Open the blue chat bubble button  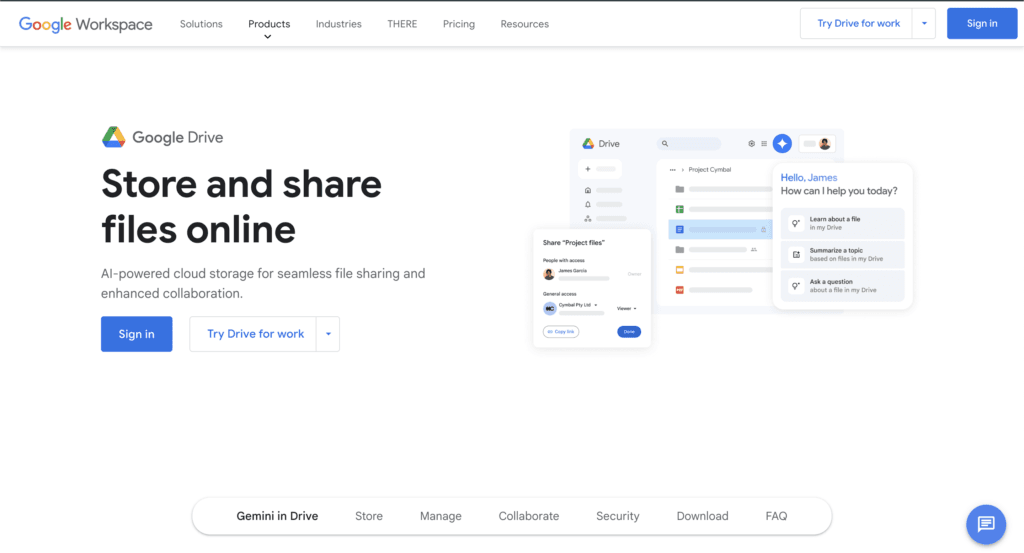[986, 524]
